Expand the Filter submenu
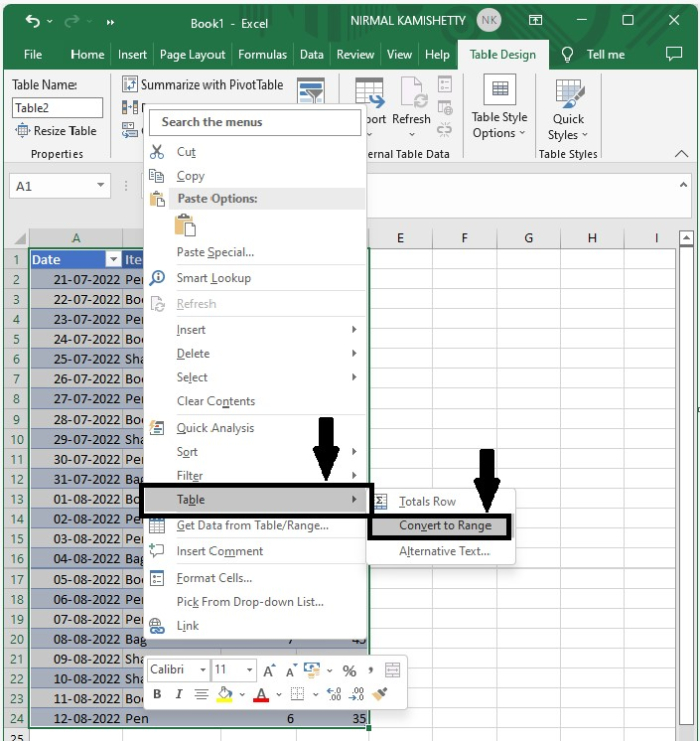 [x=255, y=475]
